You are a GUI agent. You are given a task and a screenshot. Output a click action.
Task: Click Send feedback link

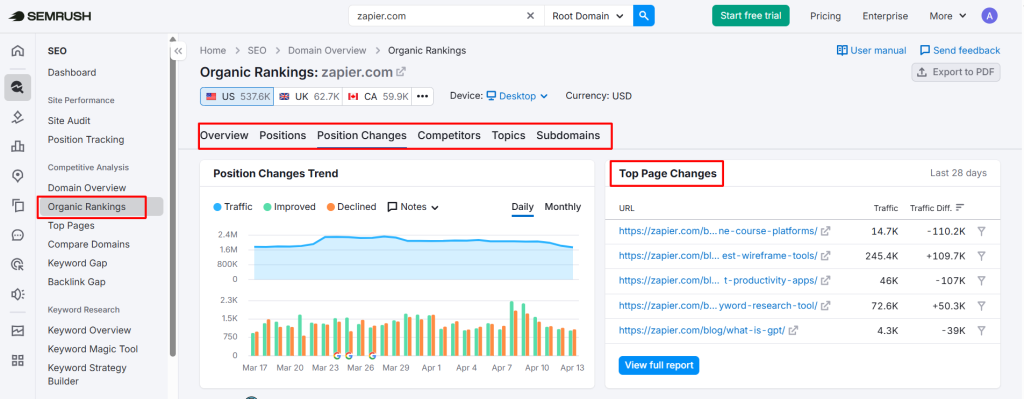click(960, 50)
